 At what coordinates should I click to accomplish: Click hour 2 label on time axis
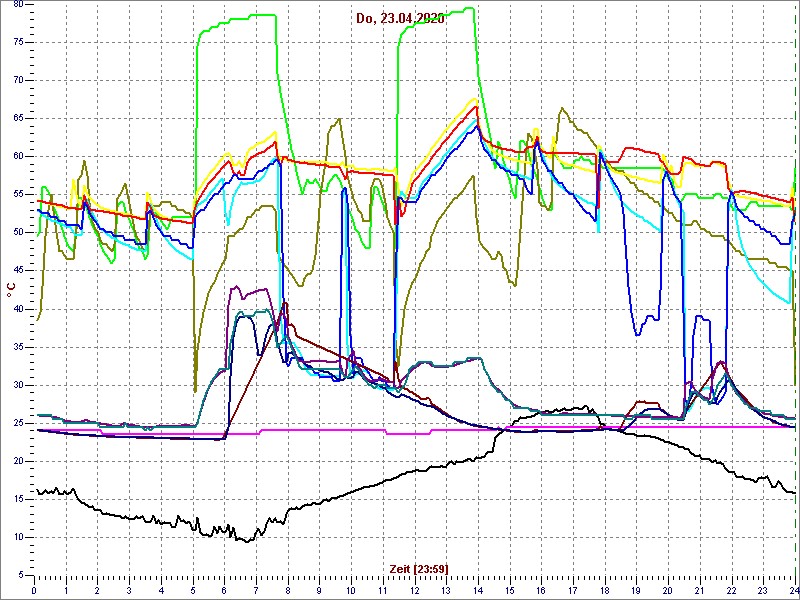point(97,590)
